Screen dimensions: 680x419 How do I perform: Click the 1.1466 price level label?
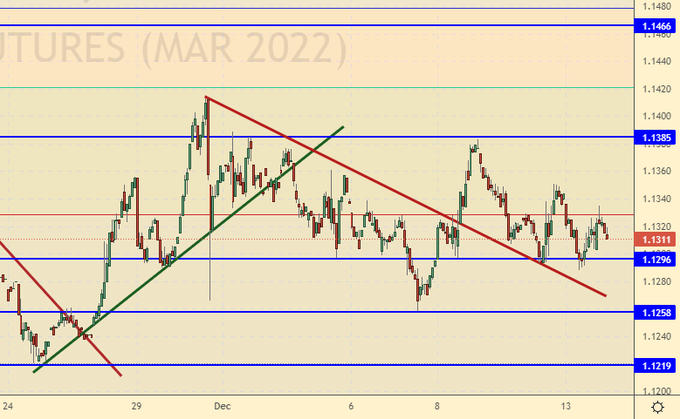coord(656,24)
